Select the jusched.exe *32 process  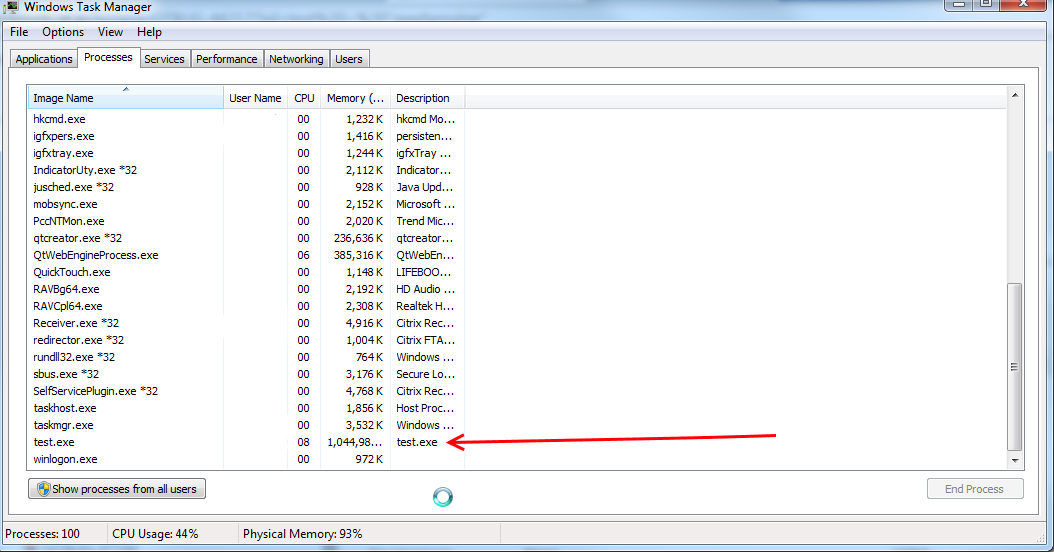[x=73, y=187]
